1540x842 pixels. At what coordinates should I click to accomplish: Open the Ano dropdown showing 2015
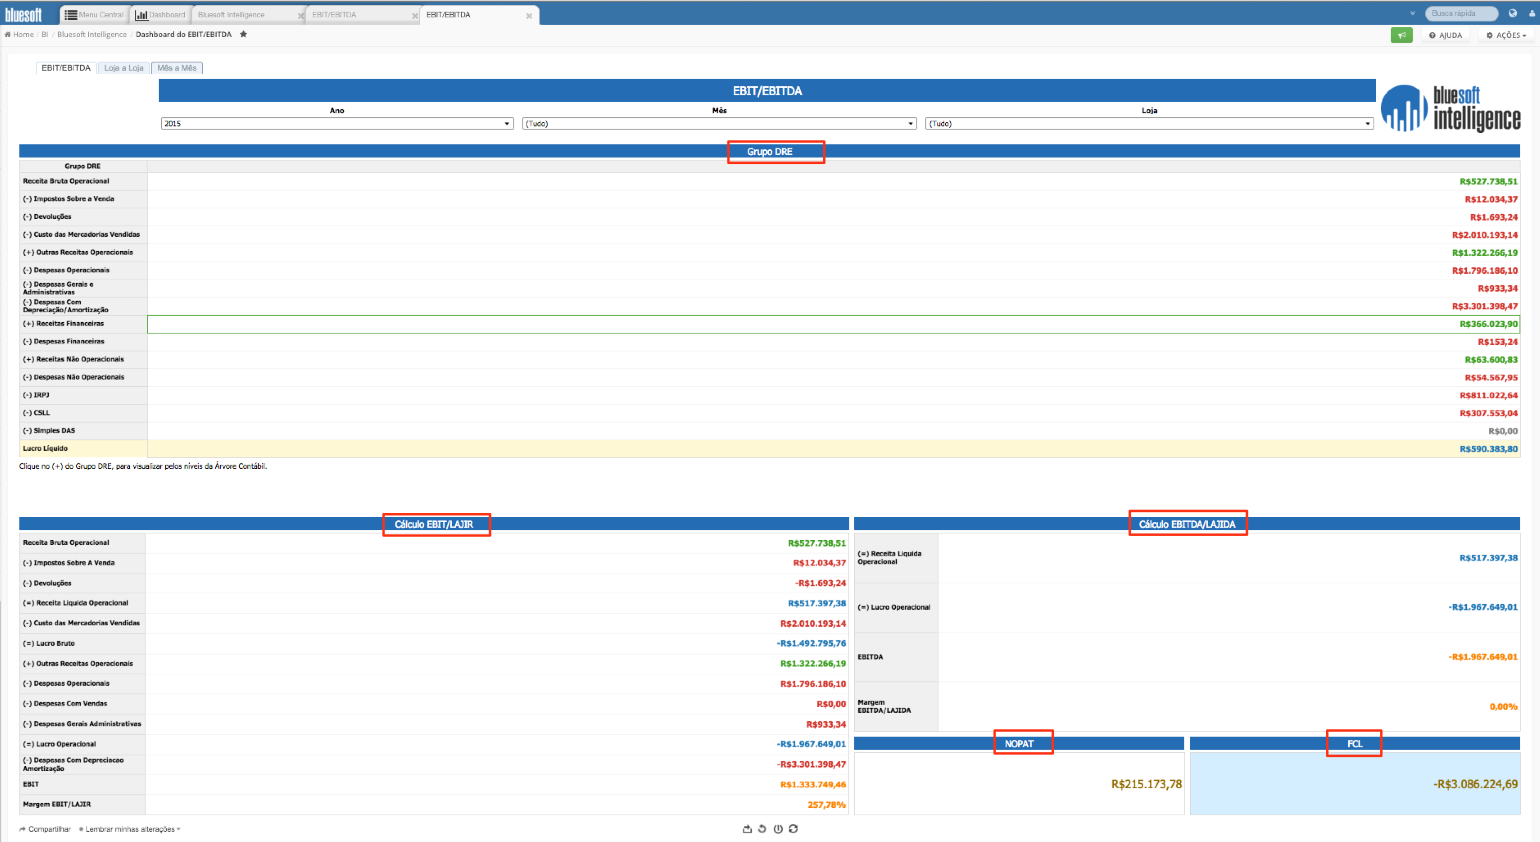337,123
